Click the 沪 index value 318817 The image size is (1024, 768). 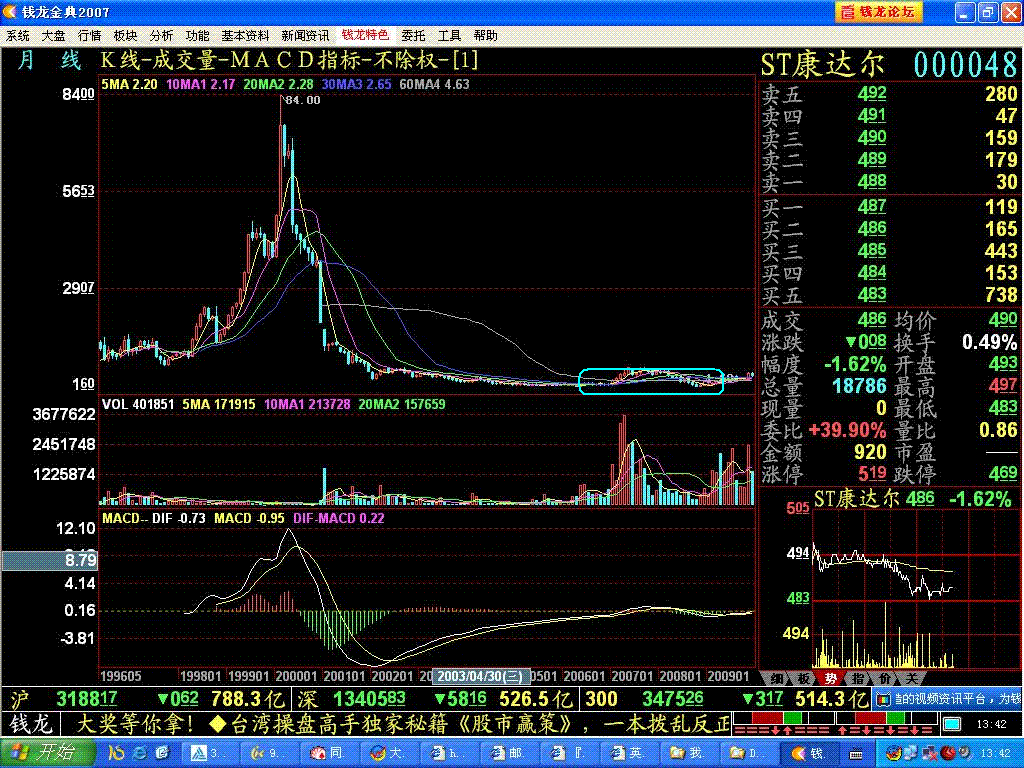coord(87,699)
